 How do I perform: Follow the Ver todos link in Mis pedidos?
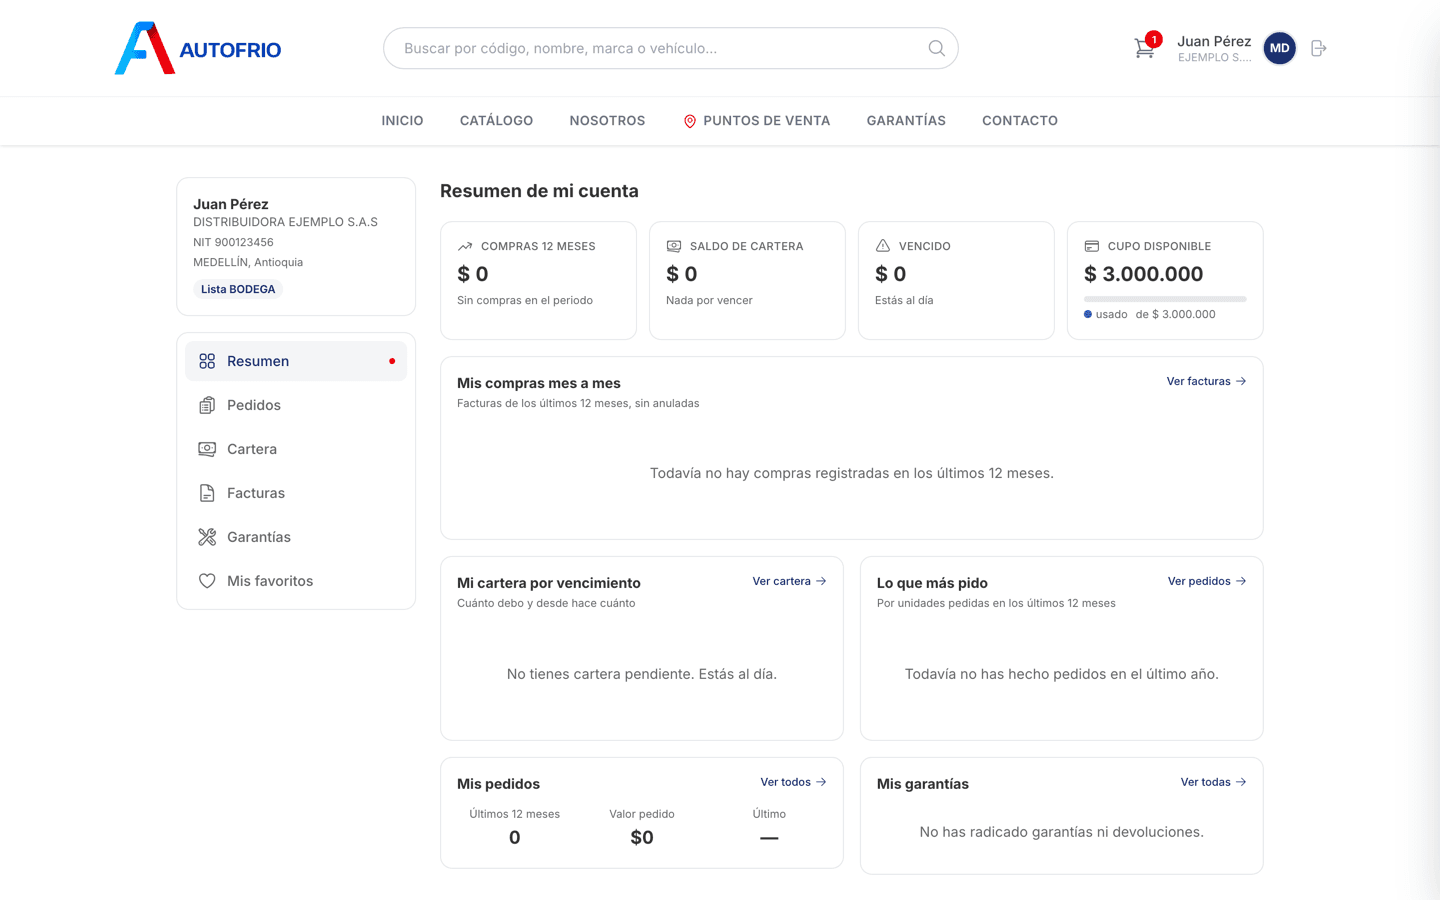[793, 782]
